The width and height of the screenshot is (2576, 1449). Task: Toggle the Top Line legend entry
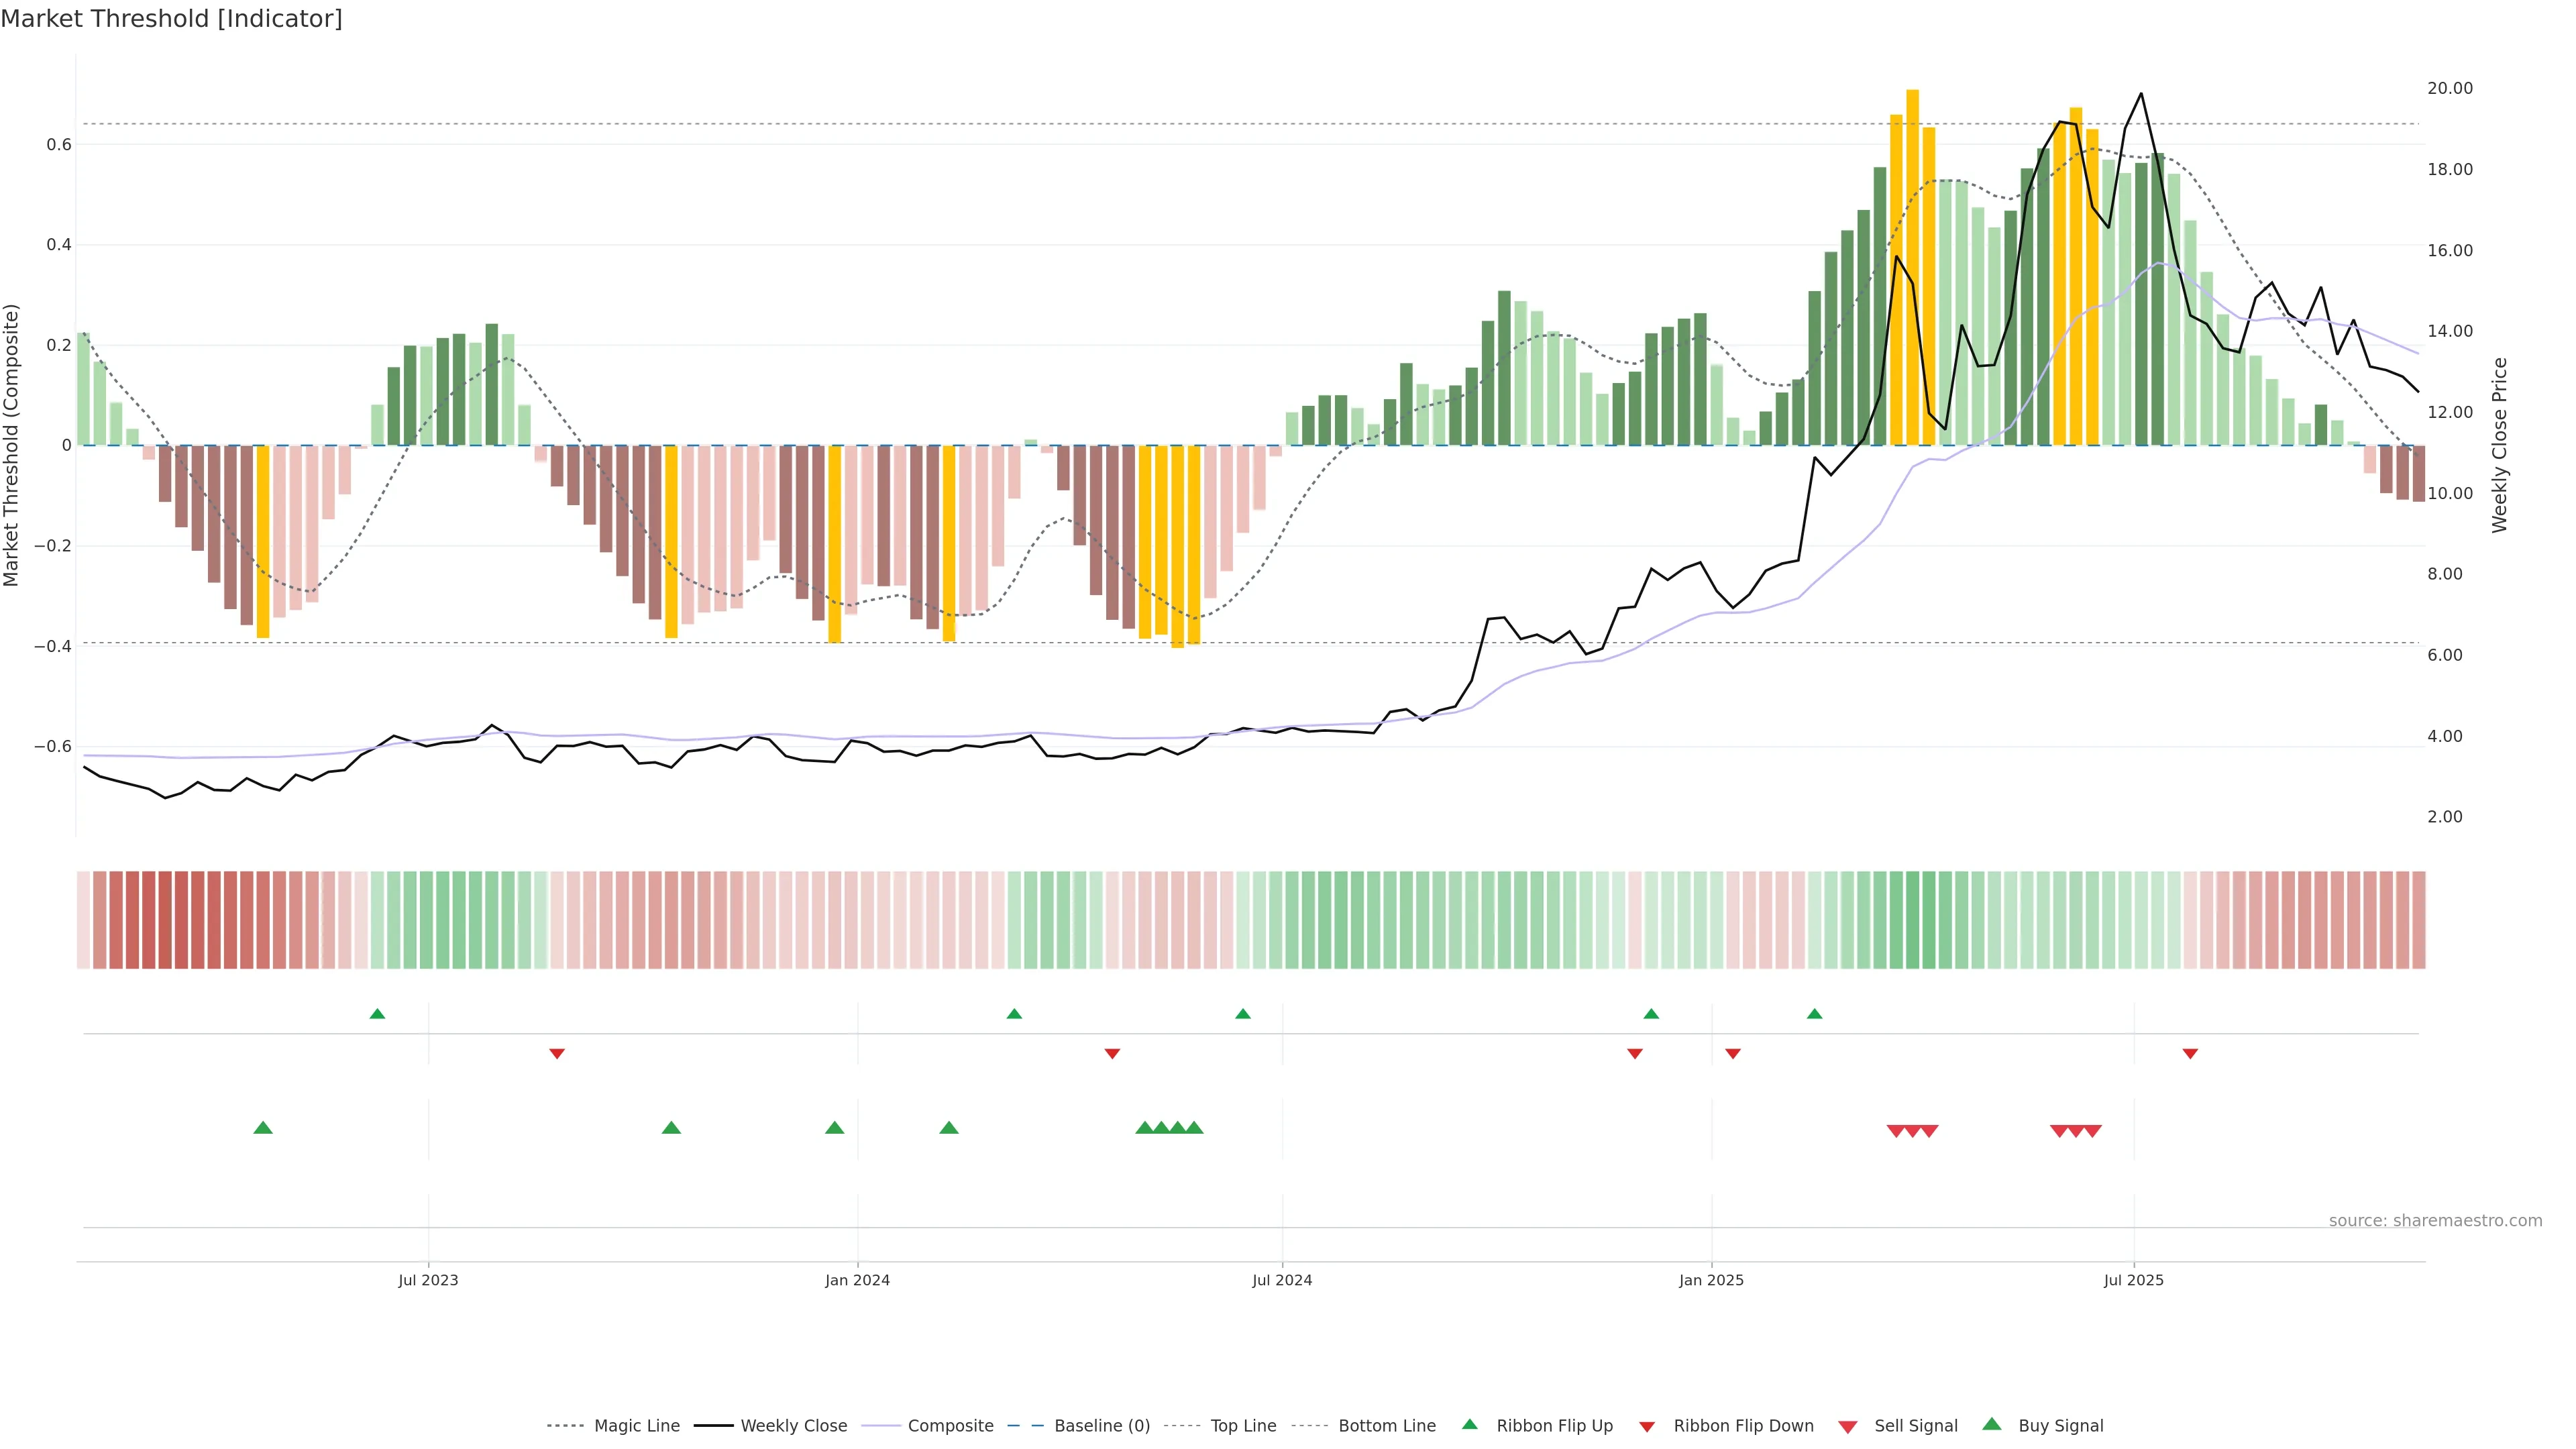coord(1243,1425)
